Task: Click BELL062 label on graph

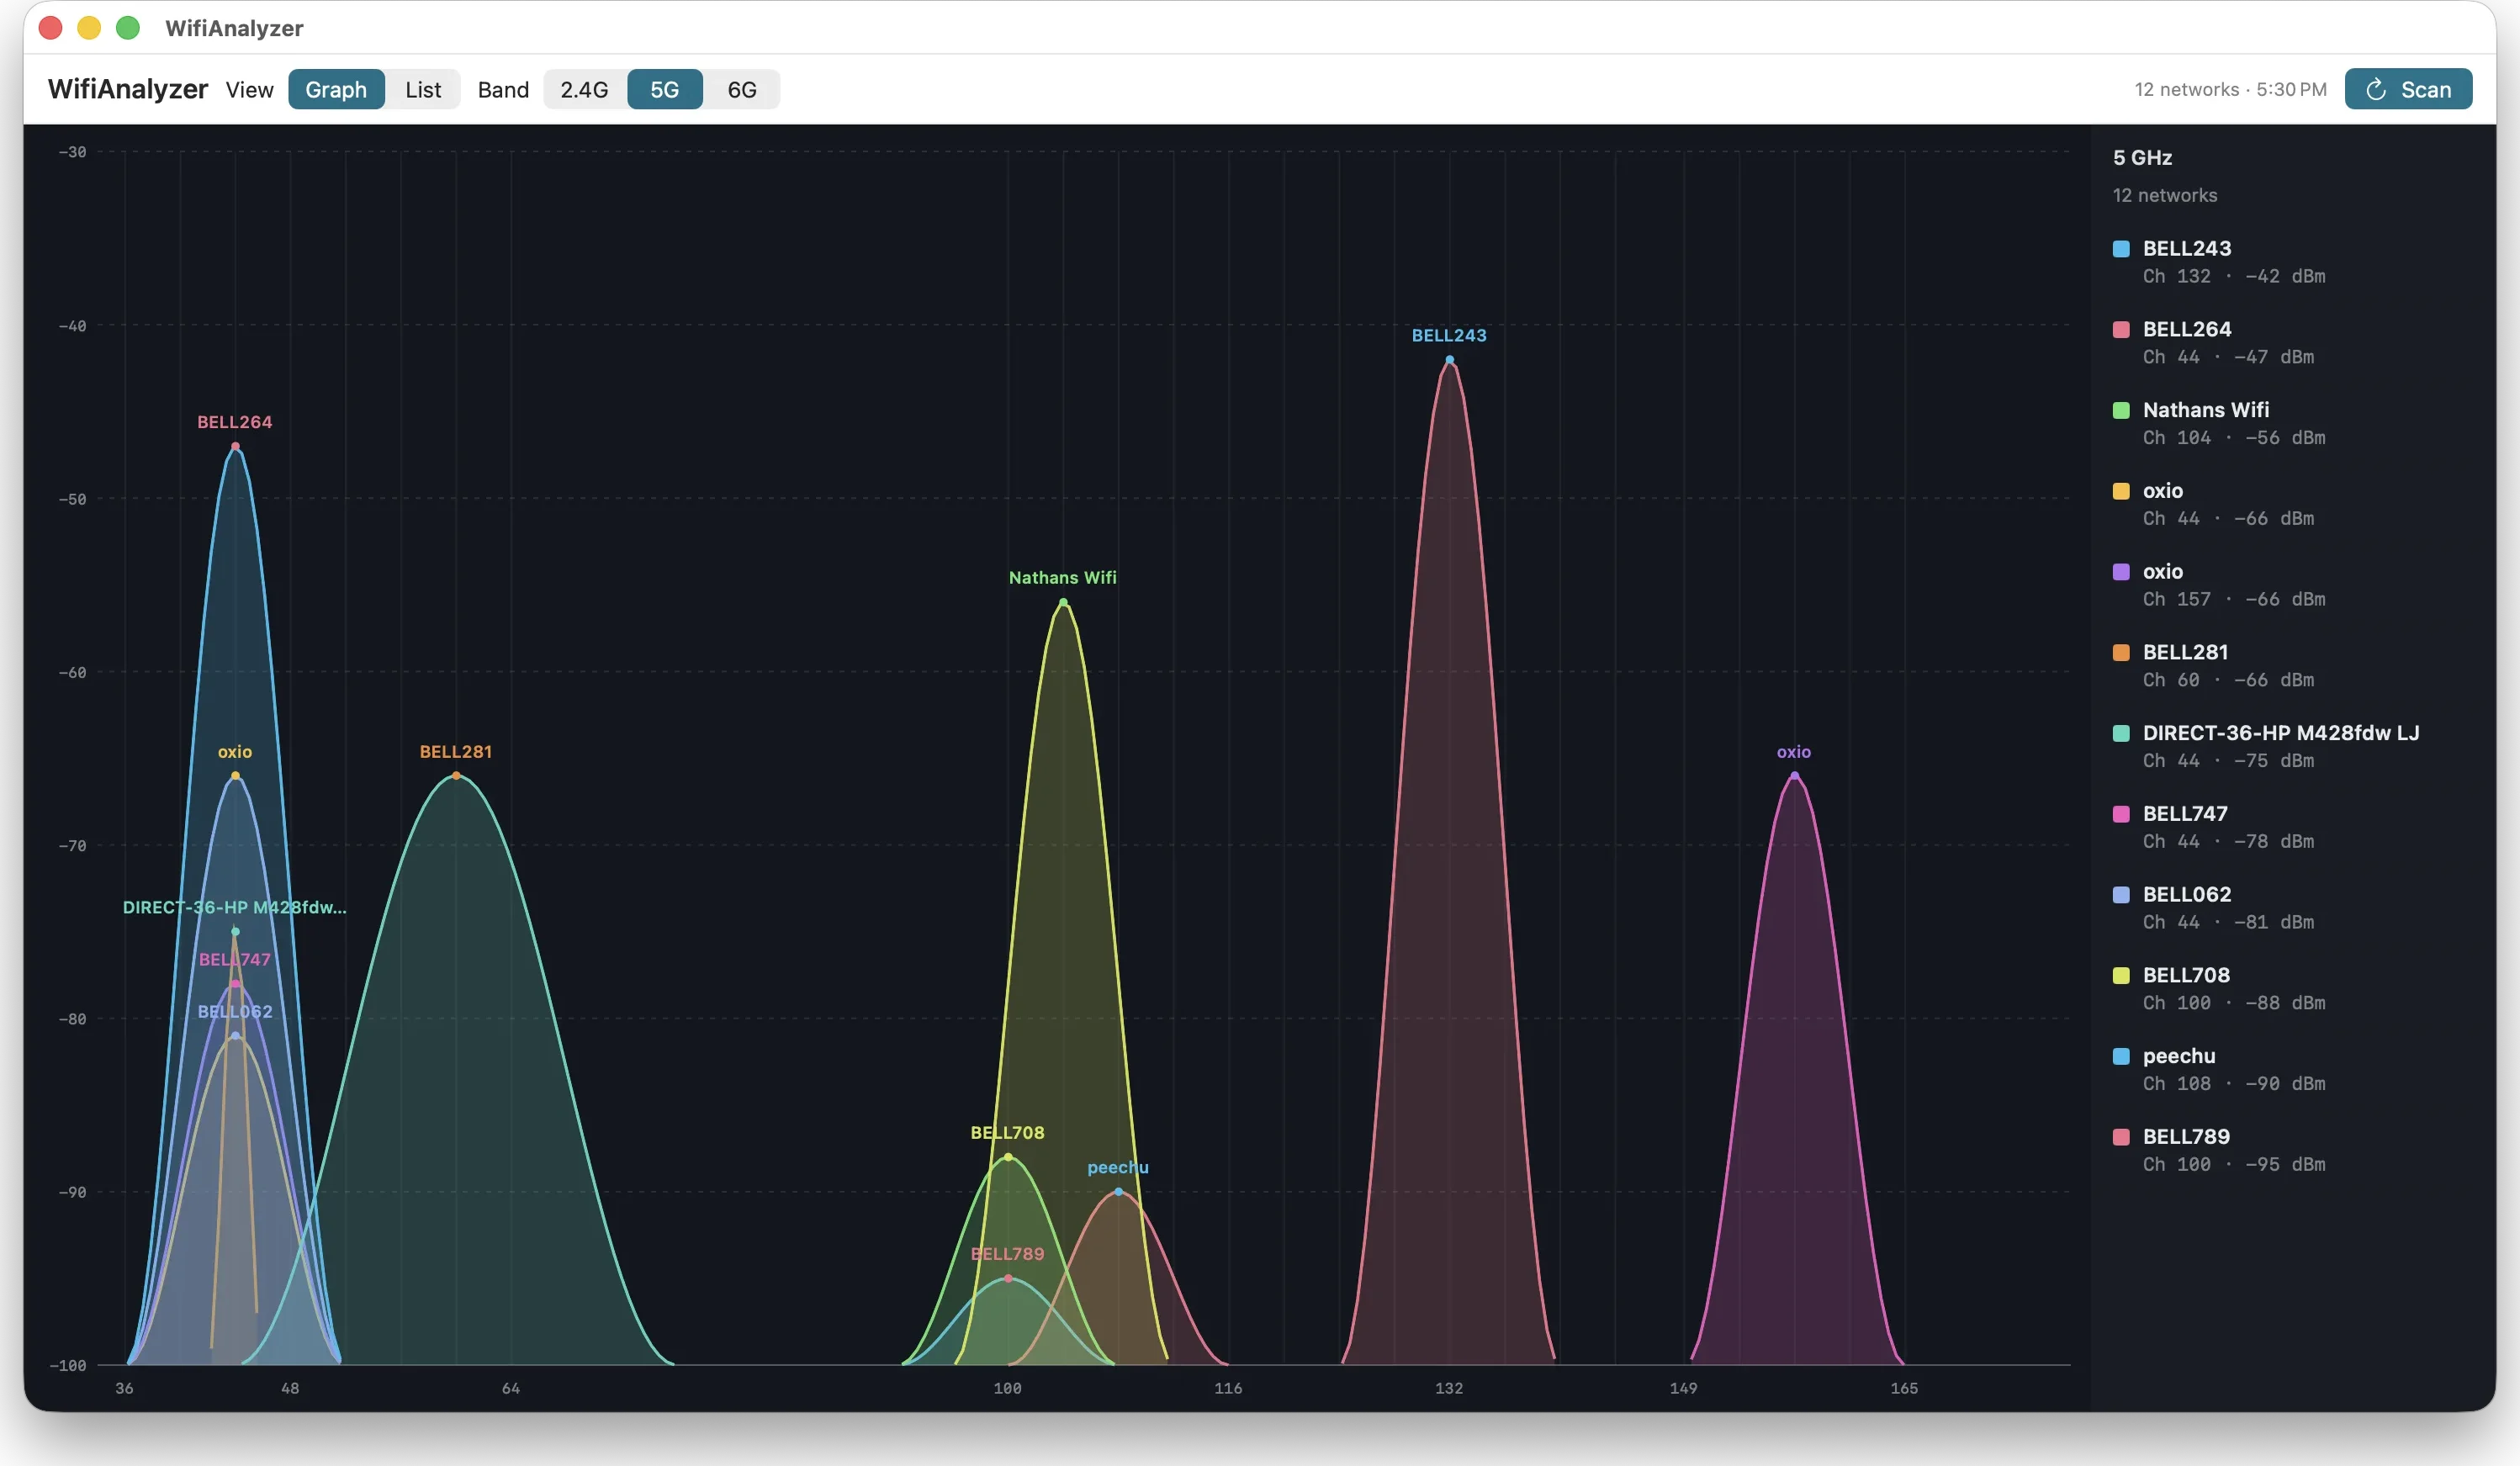Action: pos(234,1012)
